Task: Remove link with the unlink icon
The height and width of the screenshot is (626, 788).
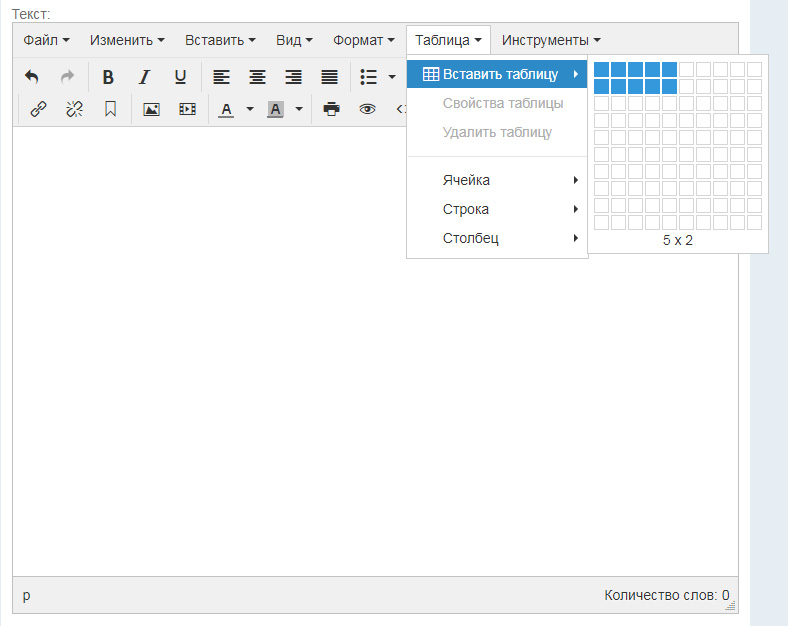Action: (74, 109)
